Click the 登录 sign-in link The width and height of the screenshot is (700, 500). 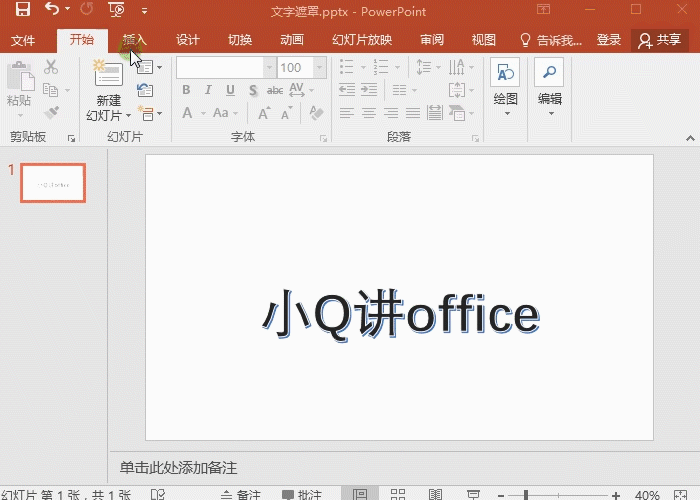(608, 40)
